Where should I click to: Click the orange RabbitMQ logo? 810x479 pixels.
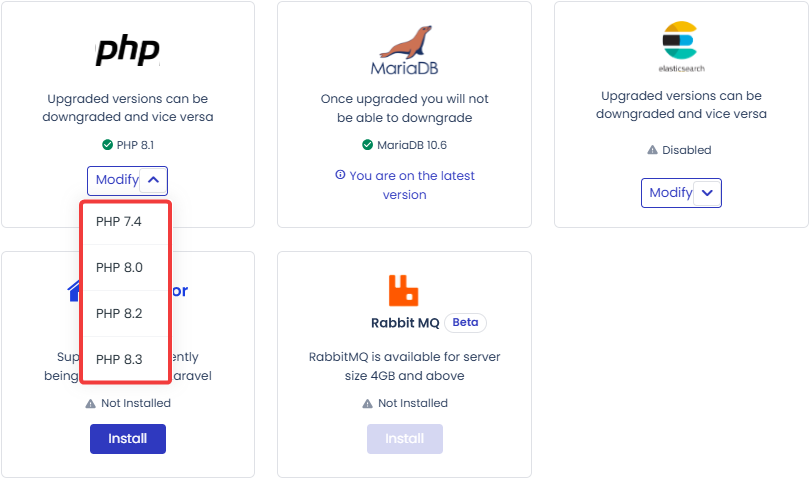403,290
